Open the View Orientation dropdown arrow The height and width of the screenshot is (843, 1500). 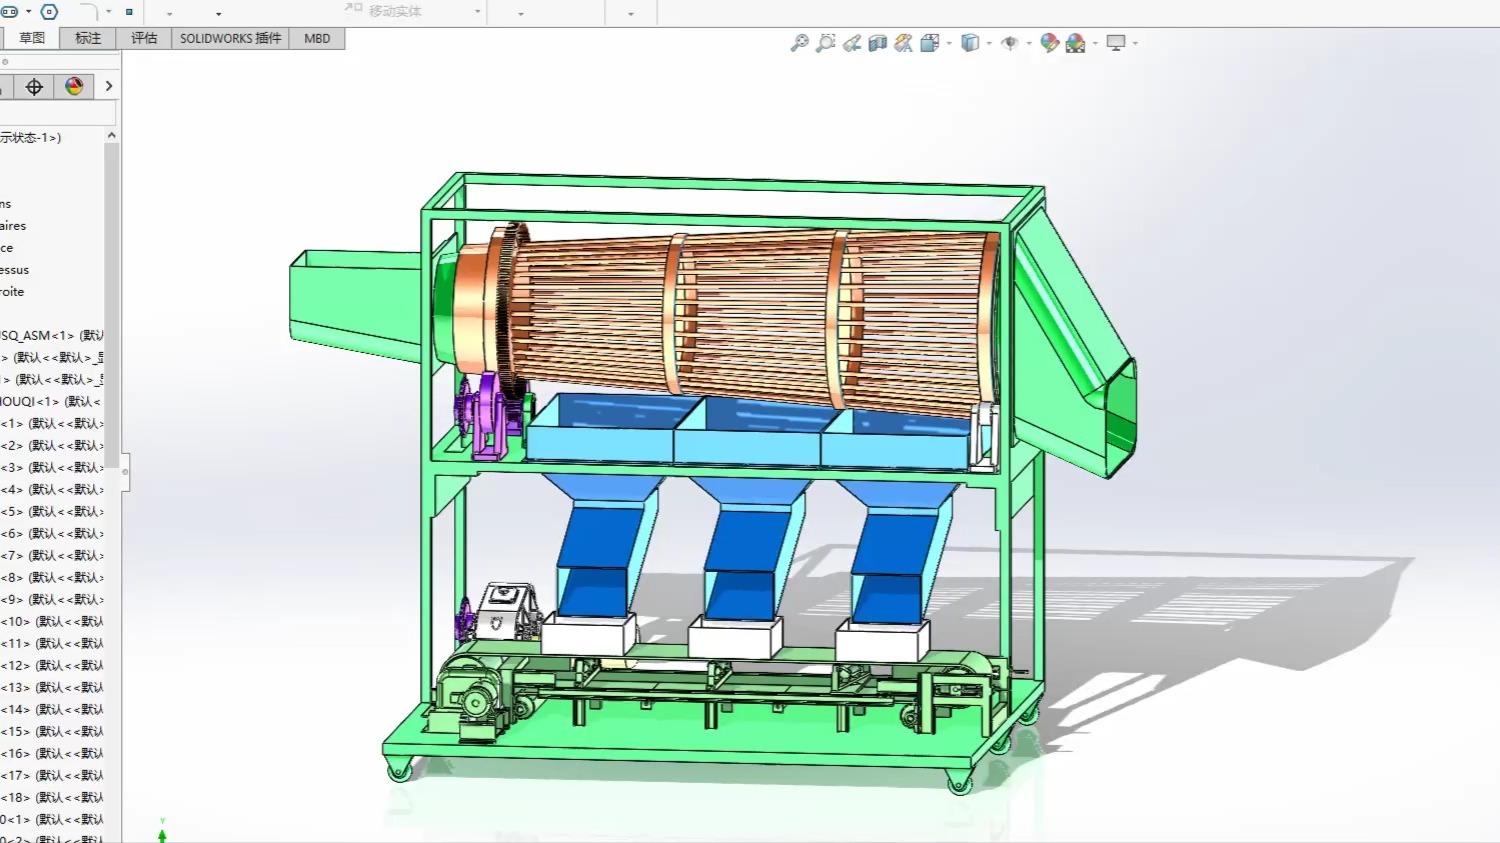tap(948, 43)
